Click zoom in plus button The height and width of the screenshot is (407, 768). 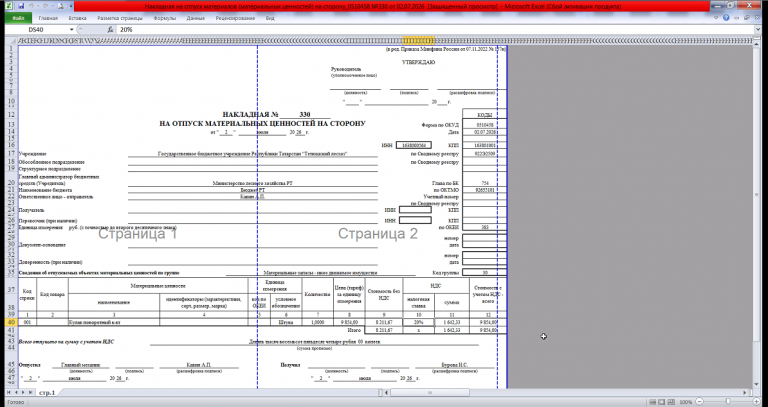[x=756, y=402]
